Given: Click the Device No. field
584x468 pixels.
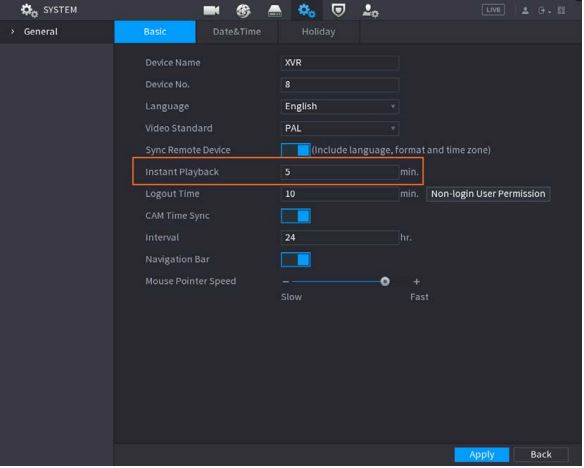Looking at the screenshot, I should (340, 85).
